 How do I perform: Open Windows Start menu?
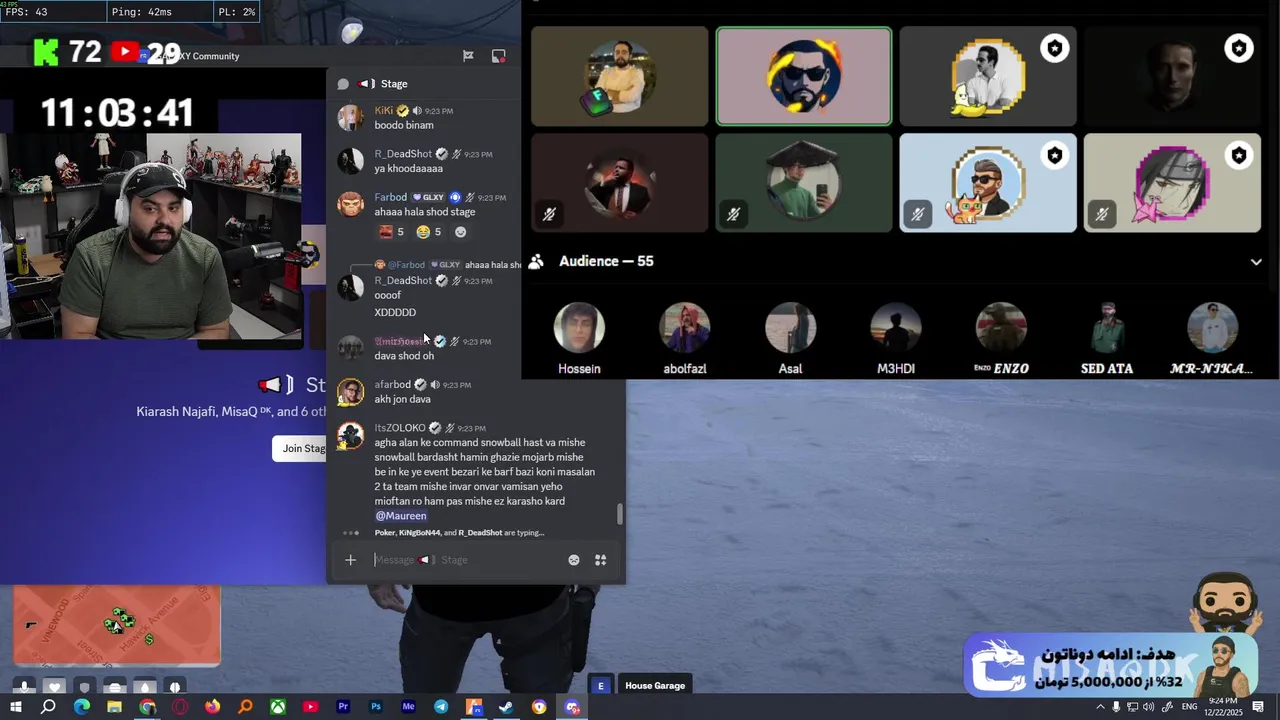[16, 707]
